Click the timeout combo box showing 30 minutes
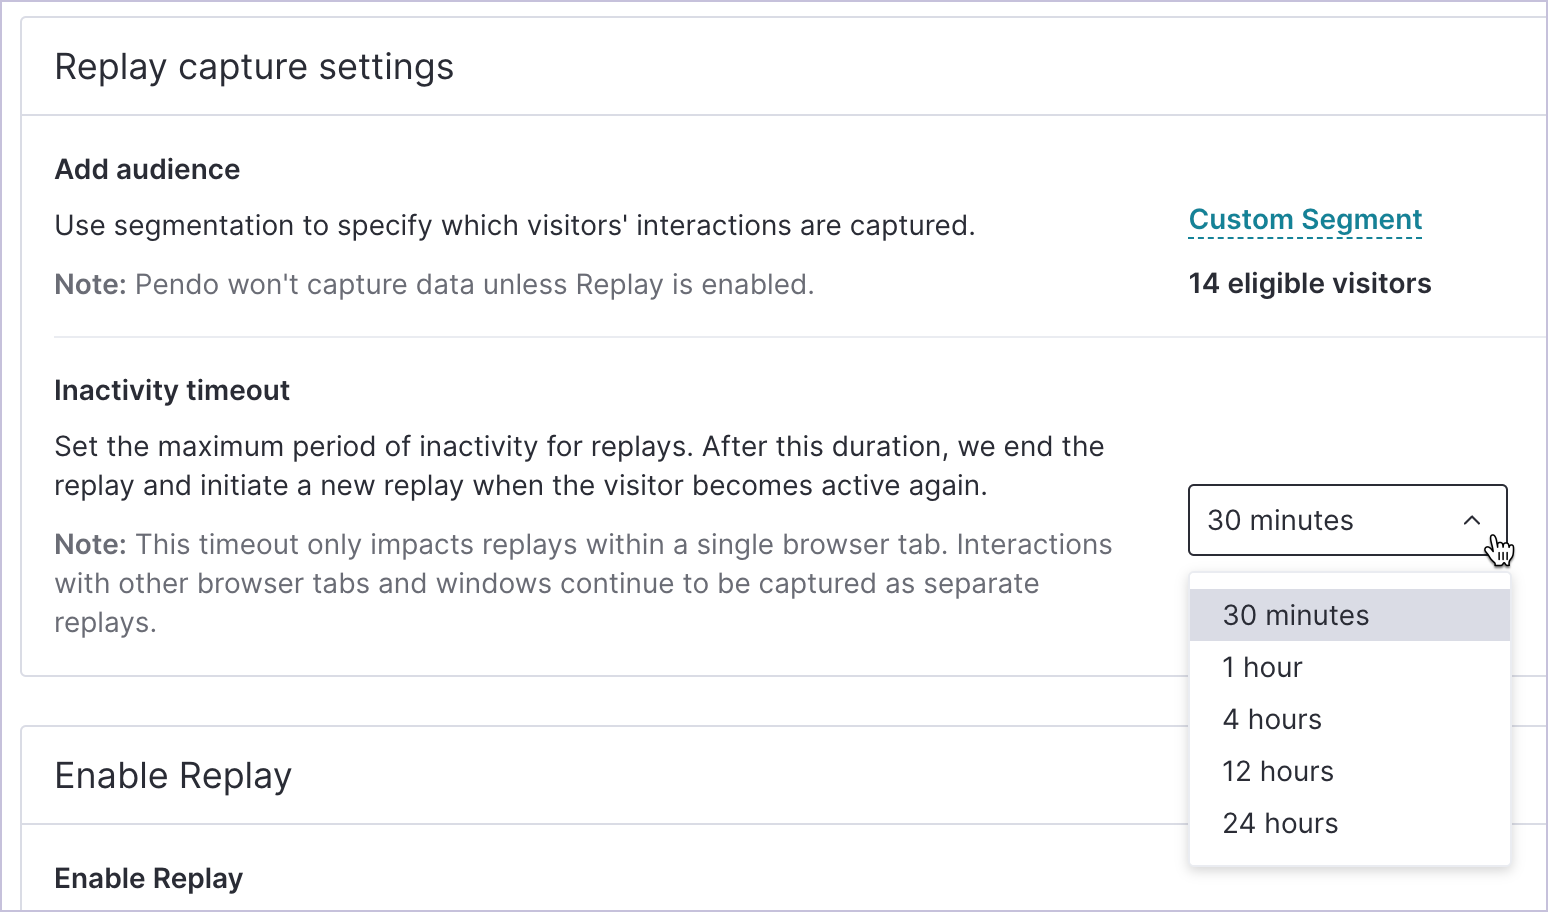 tap(1347, 520)
